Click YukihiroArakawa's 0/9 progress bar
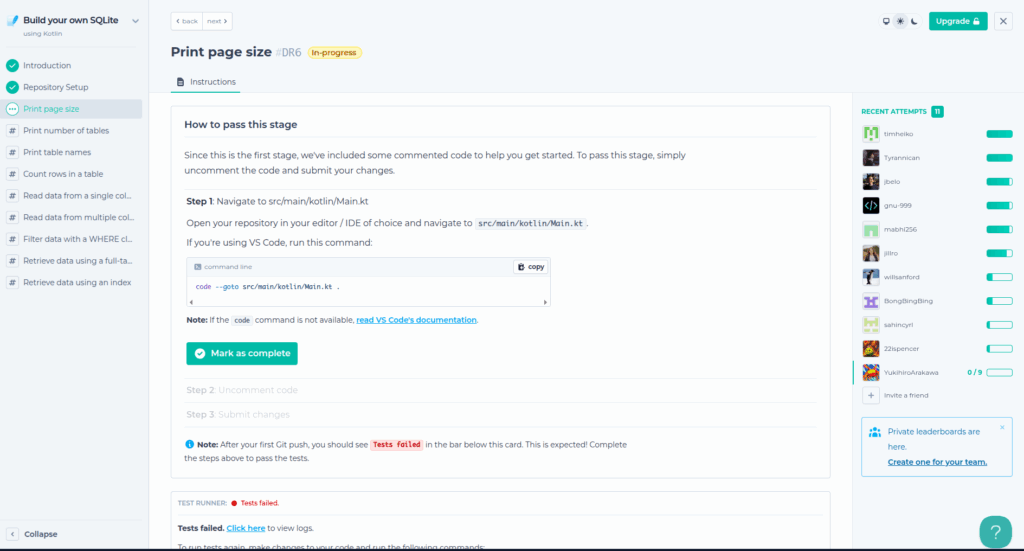This screenshot has height=551, width=1024. [999, 372]
